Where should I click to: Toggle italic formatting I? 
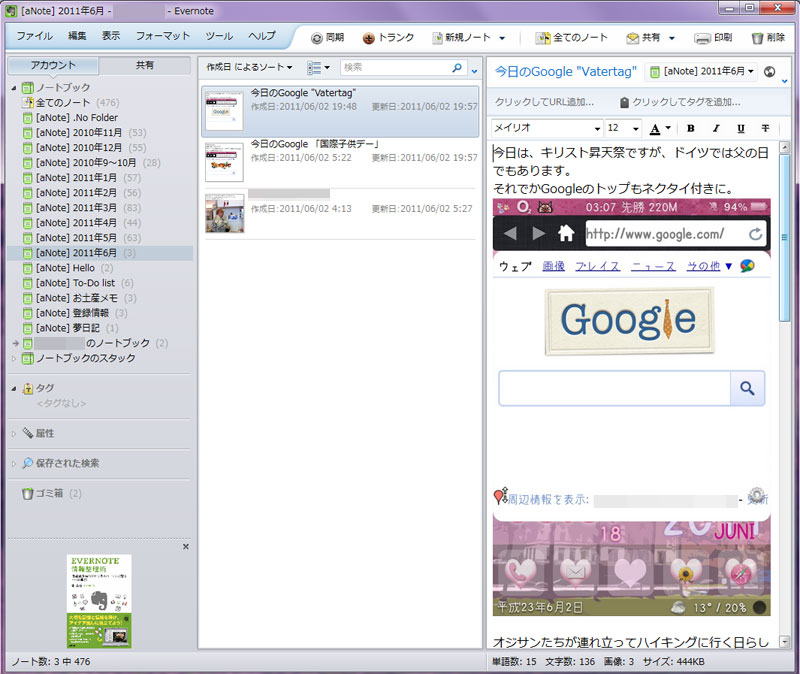pos(716,129)
